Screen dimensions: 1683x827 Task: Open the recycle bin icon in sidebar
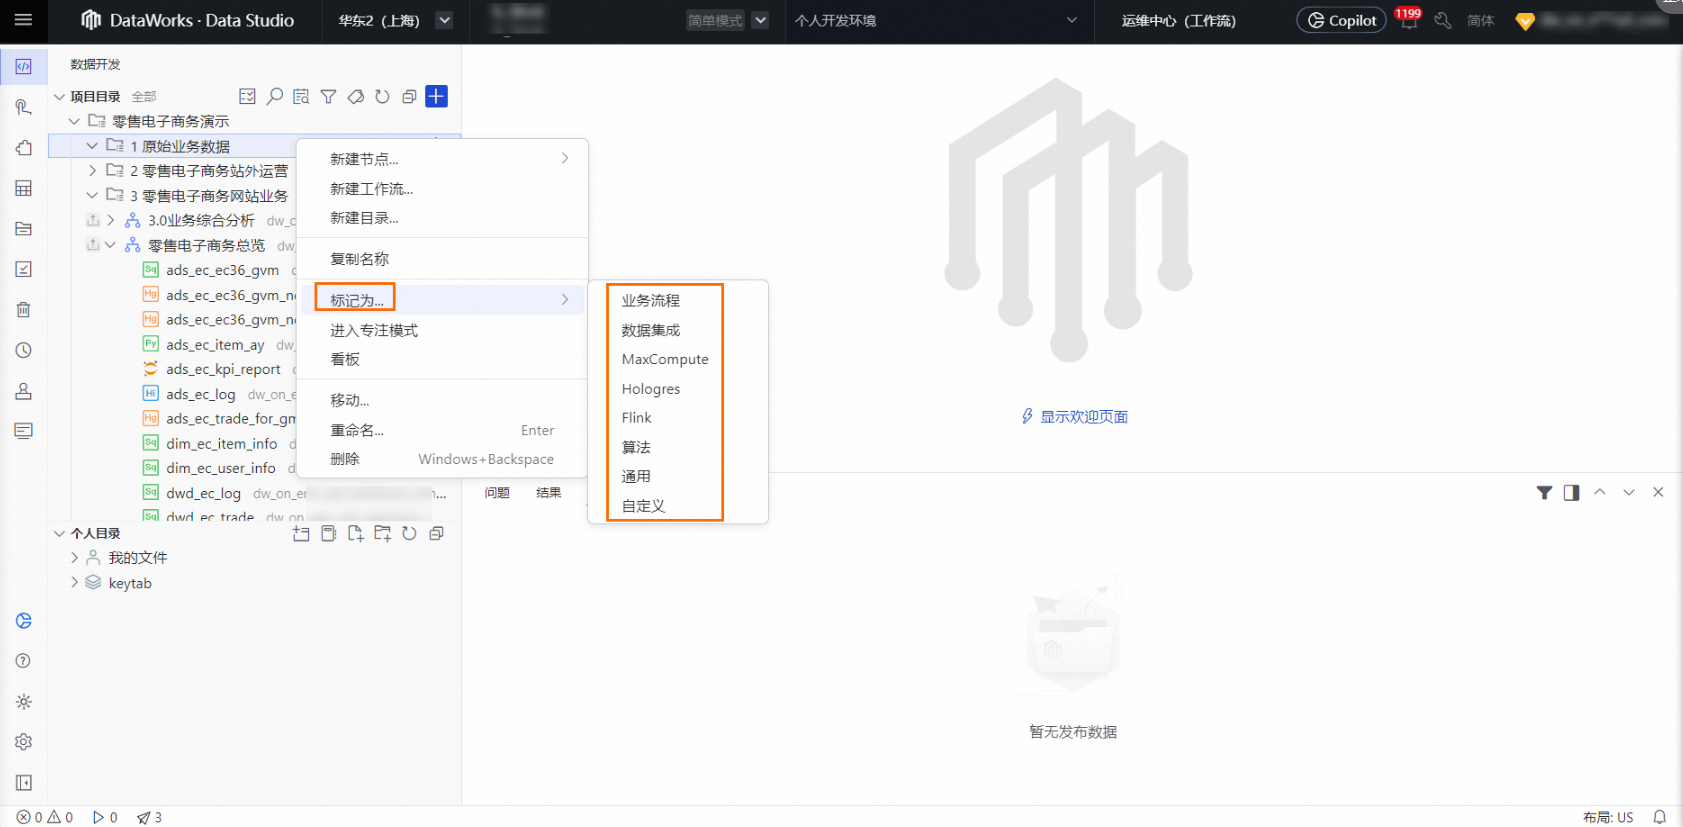click(x=23, y=310)
